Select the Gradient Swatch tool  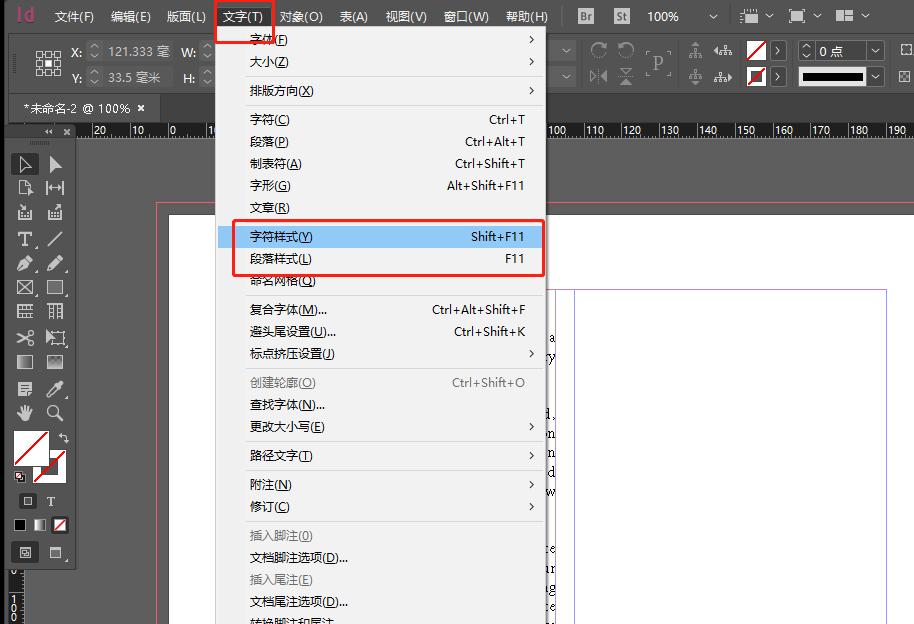pos(25,362)
